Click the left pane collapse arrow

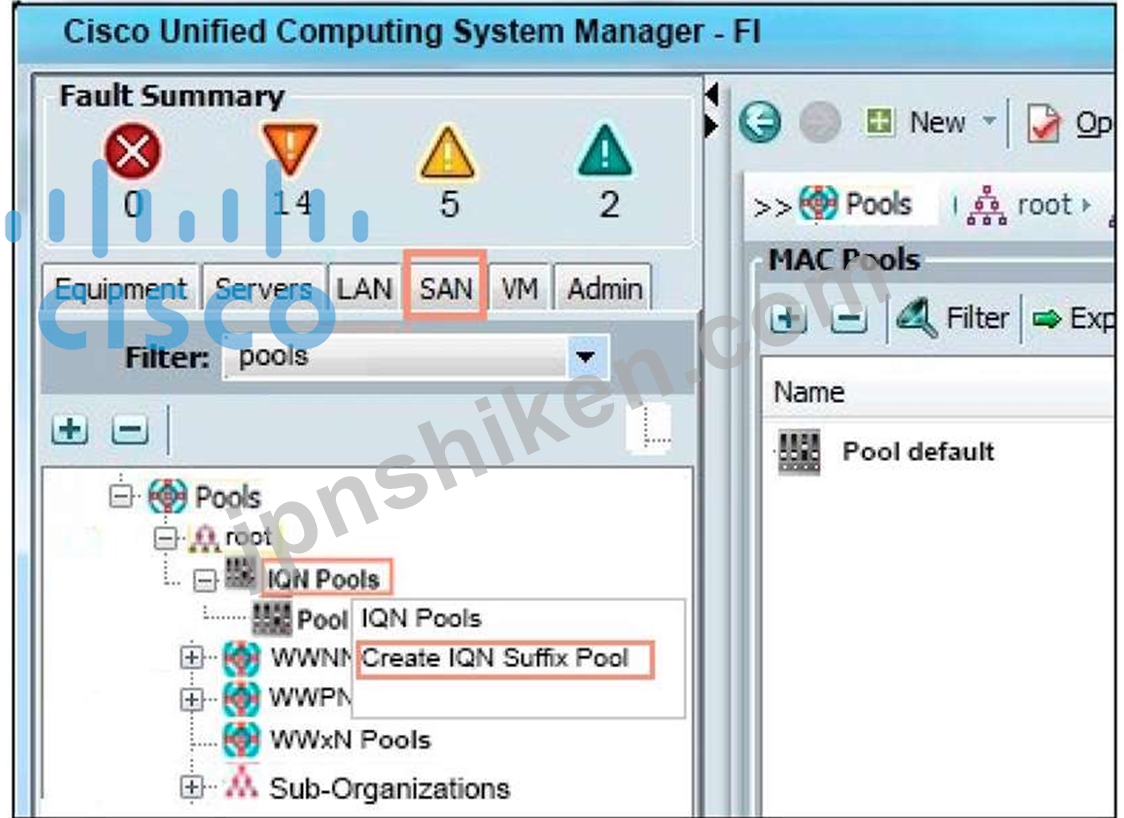click(x=712, y=94)
